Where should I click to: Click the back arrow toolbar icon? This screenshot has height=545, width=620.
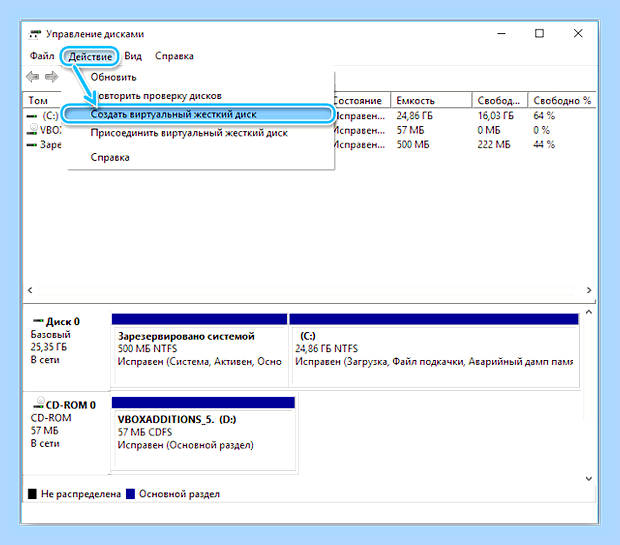pos(32,76)
